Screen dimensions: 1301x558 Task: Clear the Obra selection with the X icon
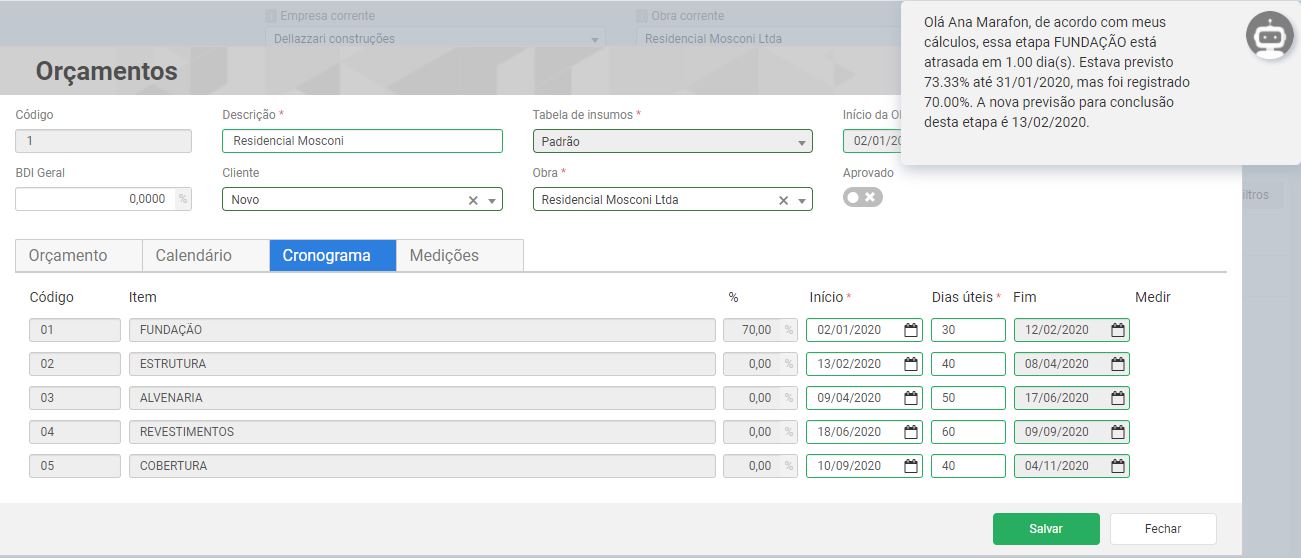(784, 200)
